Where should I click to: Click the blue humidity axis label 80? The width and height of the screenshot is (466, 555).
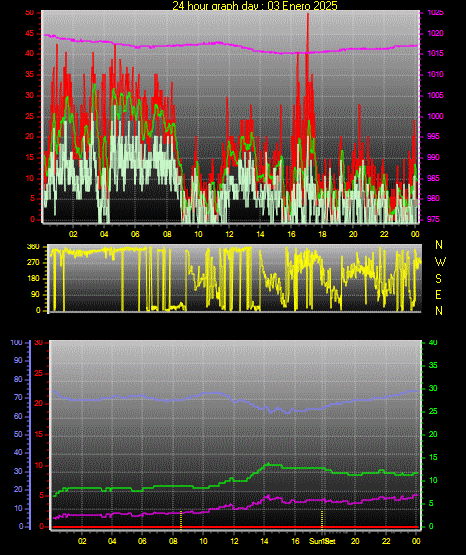[18, 379]
